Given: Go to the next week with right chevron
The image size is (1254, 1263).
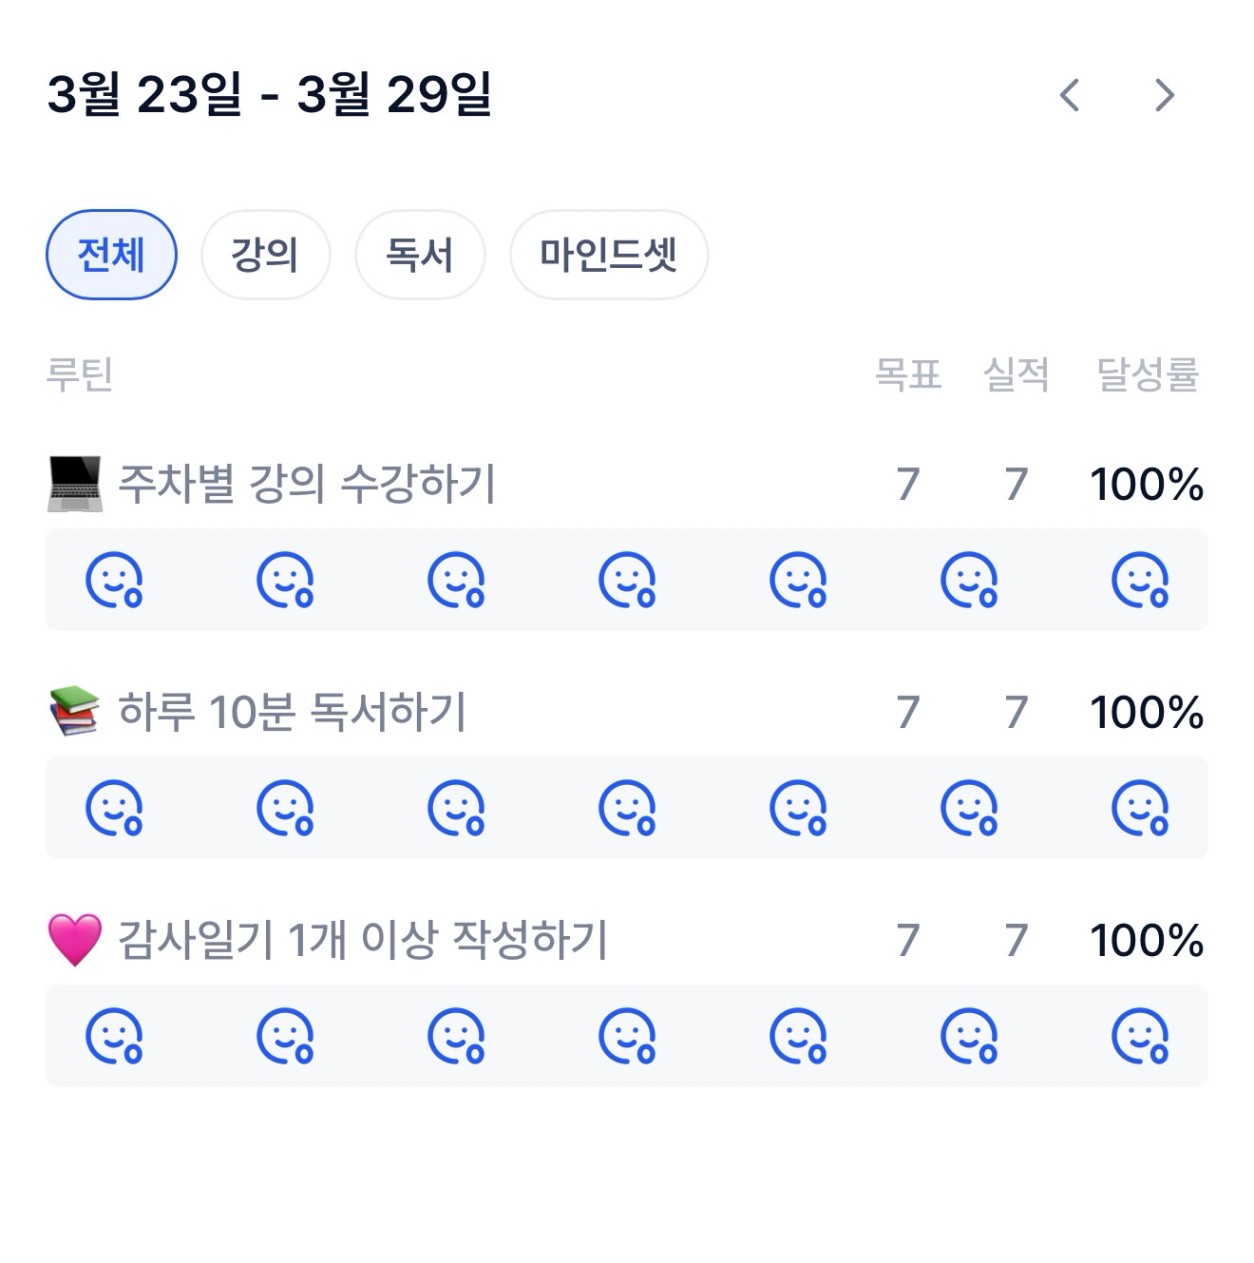Looking at the screenshot, I should pyautogui.click(x=1164, y=95).
